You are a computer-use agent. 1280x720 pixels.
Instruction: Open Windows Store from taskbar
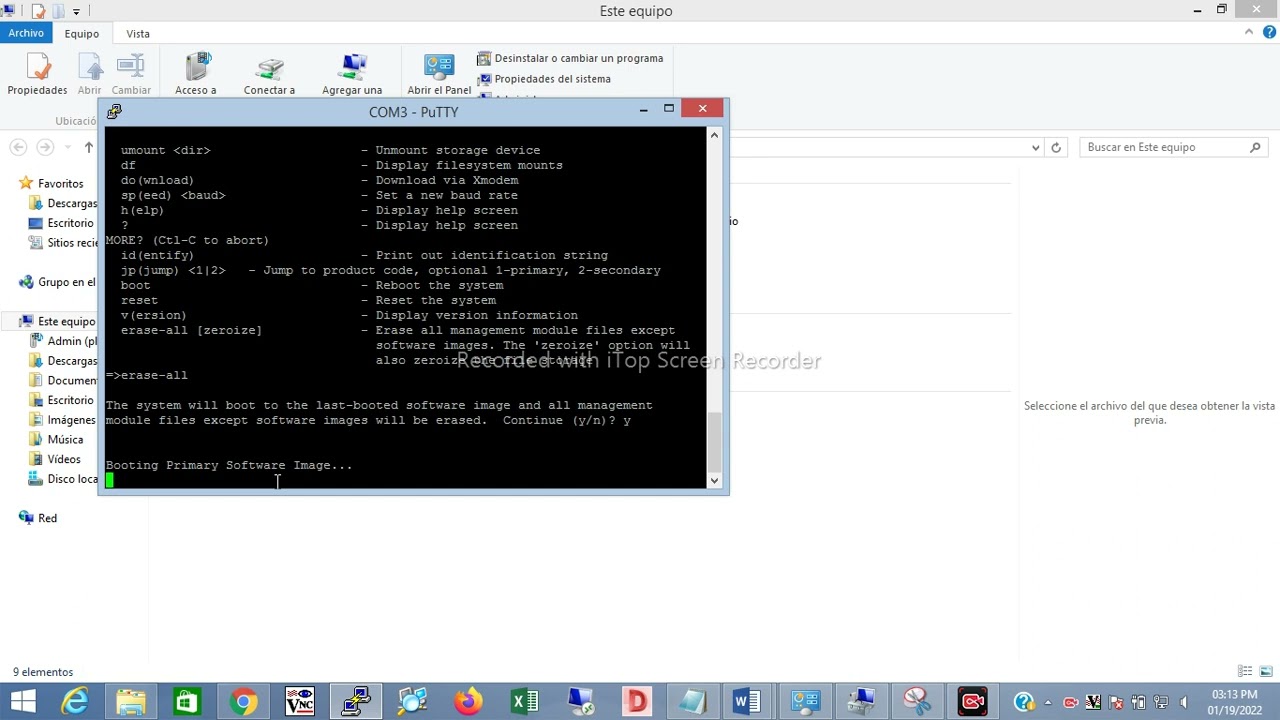[187, 701]
